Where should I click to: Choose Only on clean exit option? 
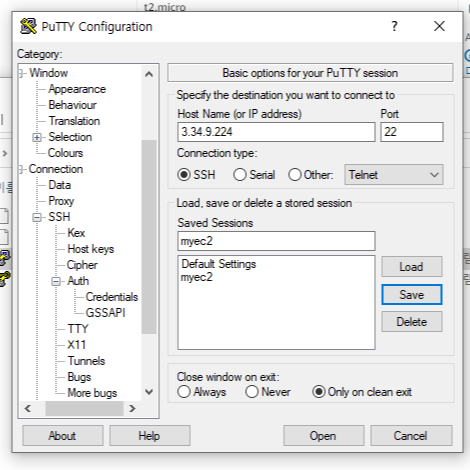[x=319, y=392]
